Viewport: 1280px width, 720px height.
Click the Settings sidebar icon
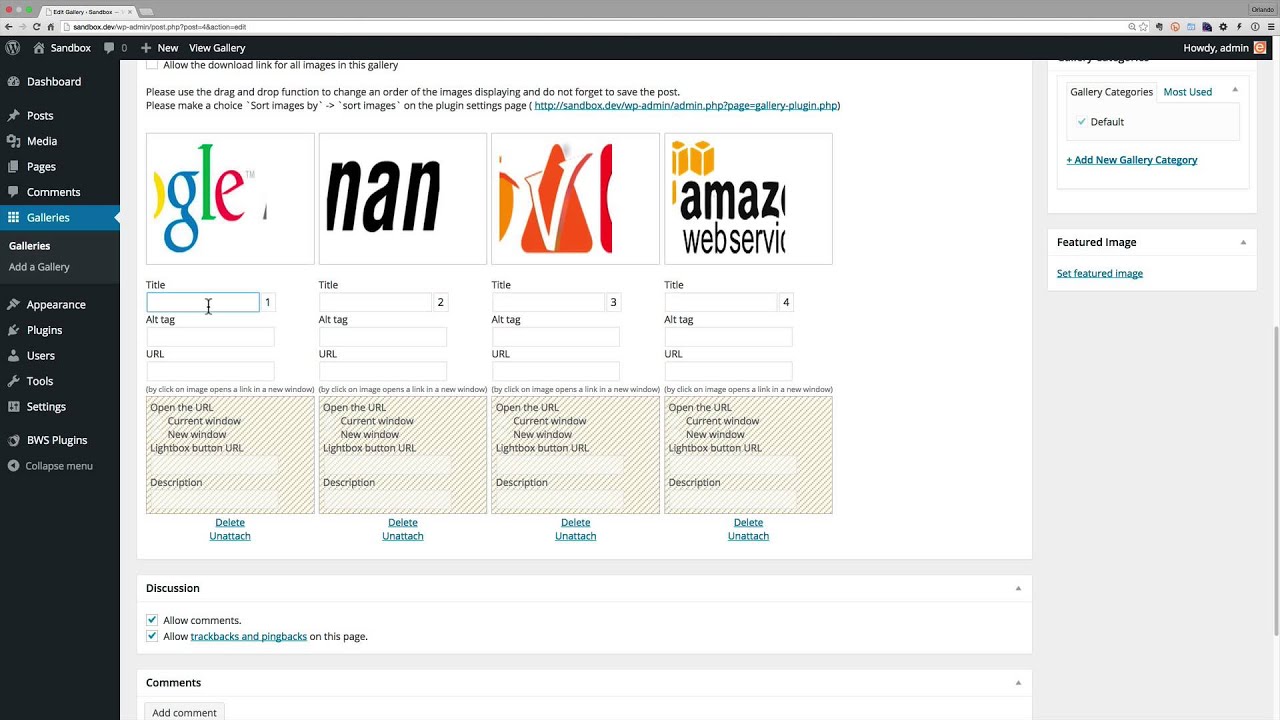[x=13, y=407]
